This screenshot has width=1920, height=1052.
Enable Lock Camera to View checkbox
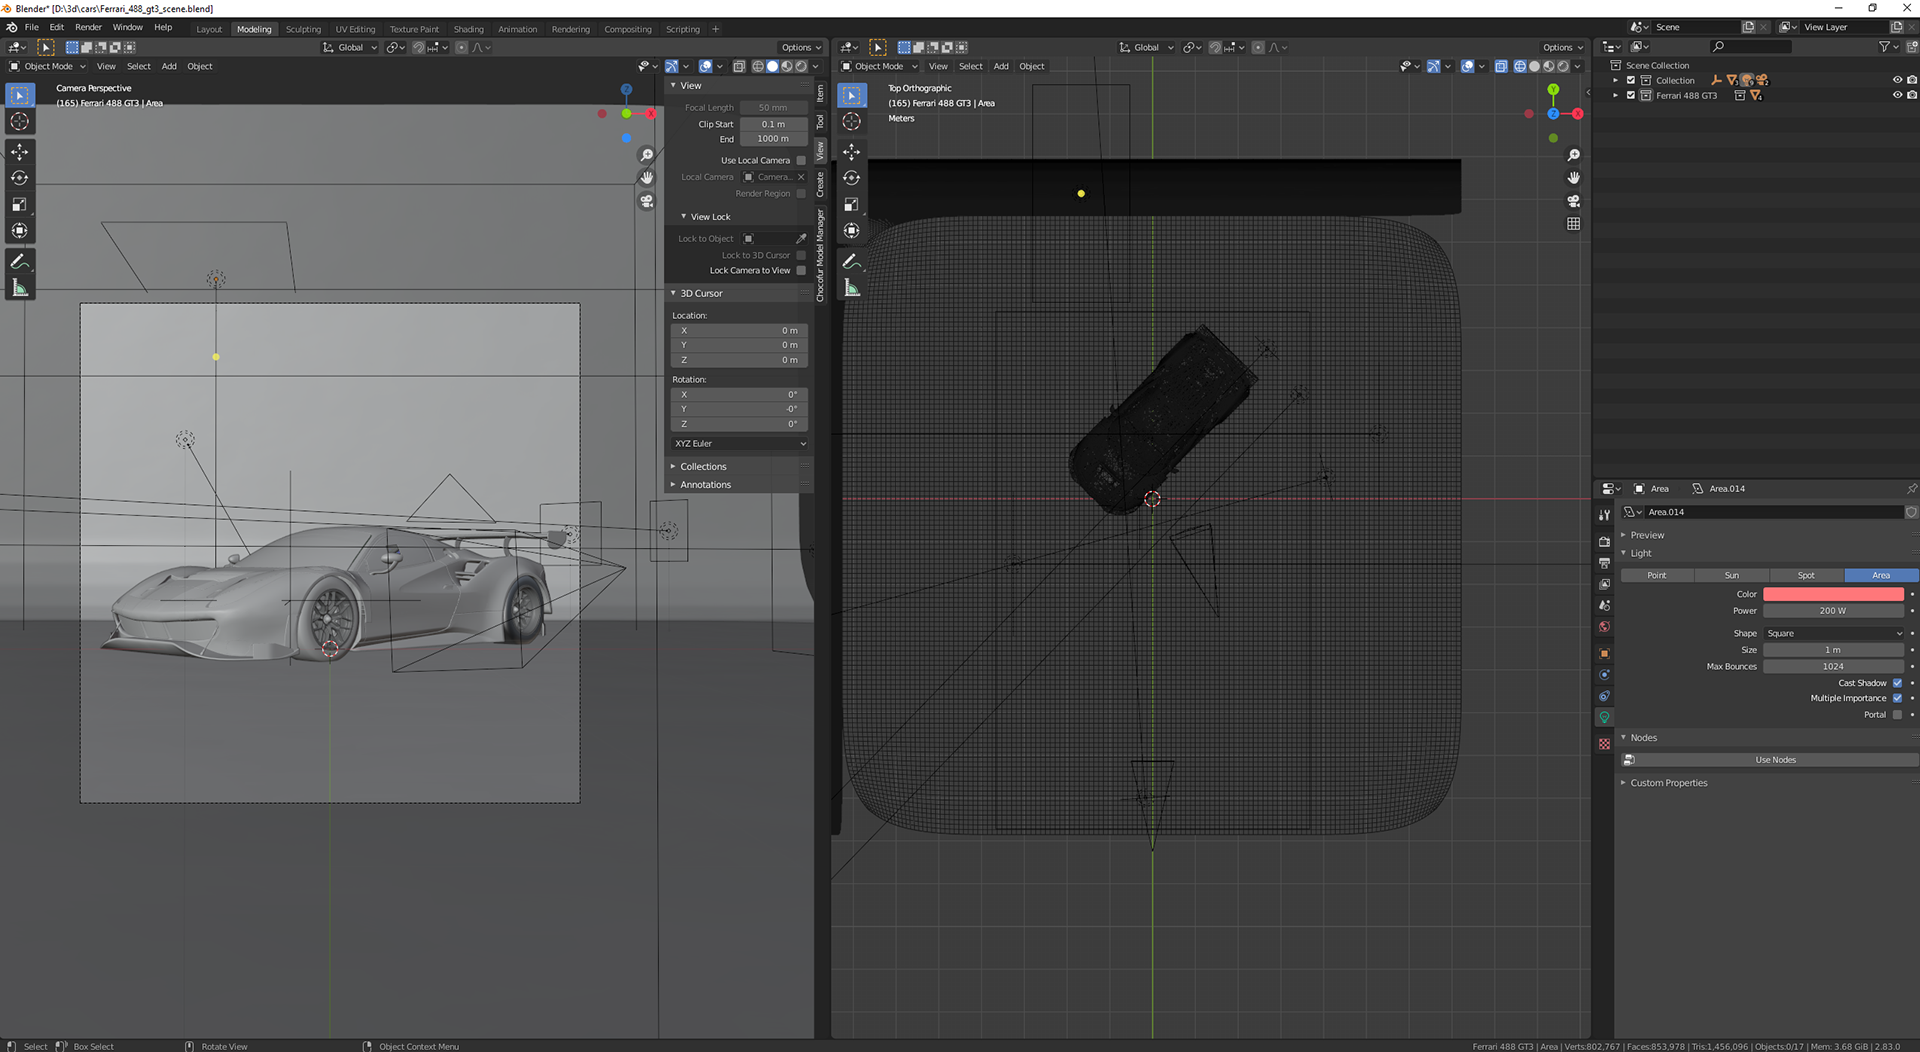tap(801, 271)
